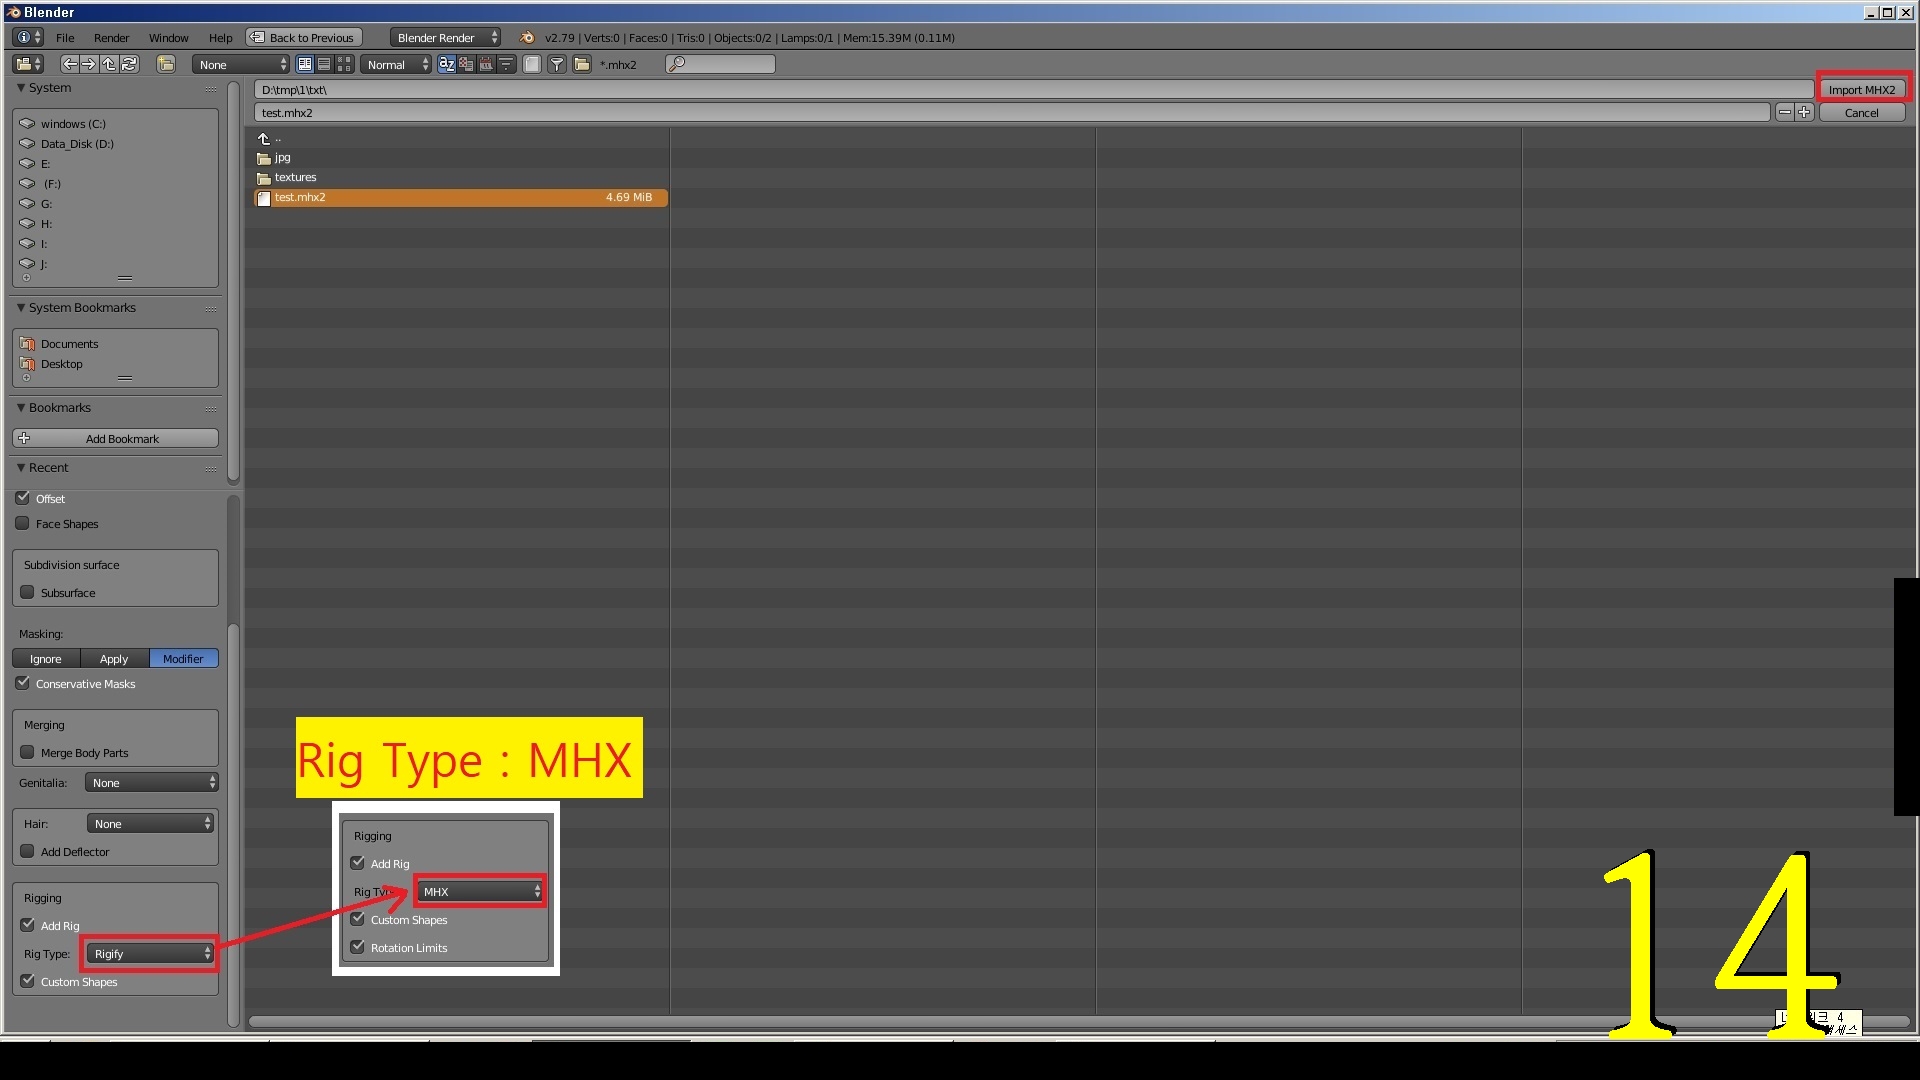Go back to previous folder arrow
Viewport: 1920px width, 1080px height.
[x=69, y=64]
